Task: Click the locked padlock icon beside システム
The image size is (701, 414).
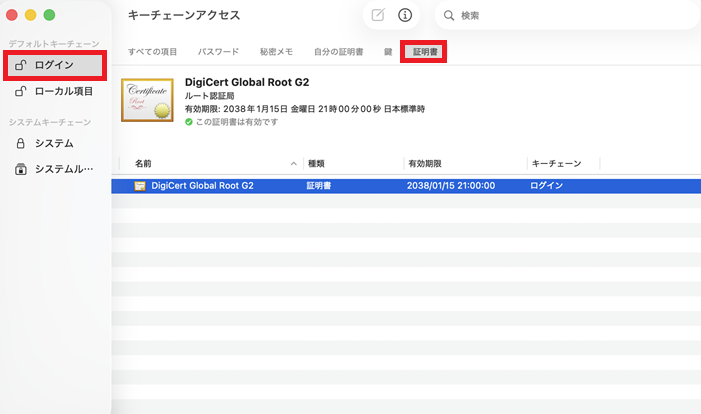Action: click(x=21, y=143)
